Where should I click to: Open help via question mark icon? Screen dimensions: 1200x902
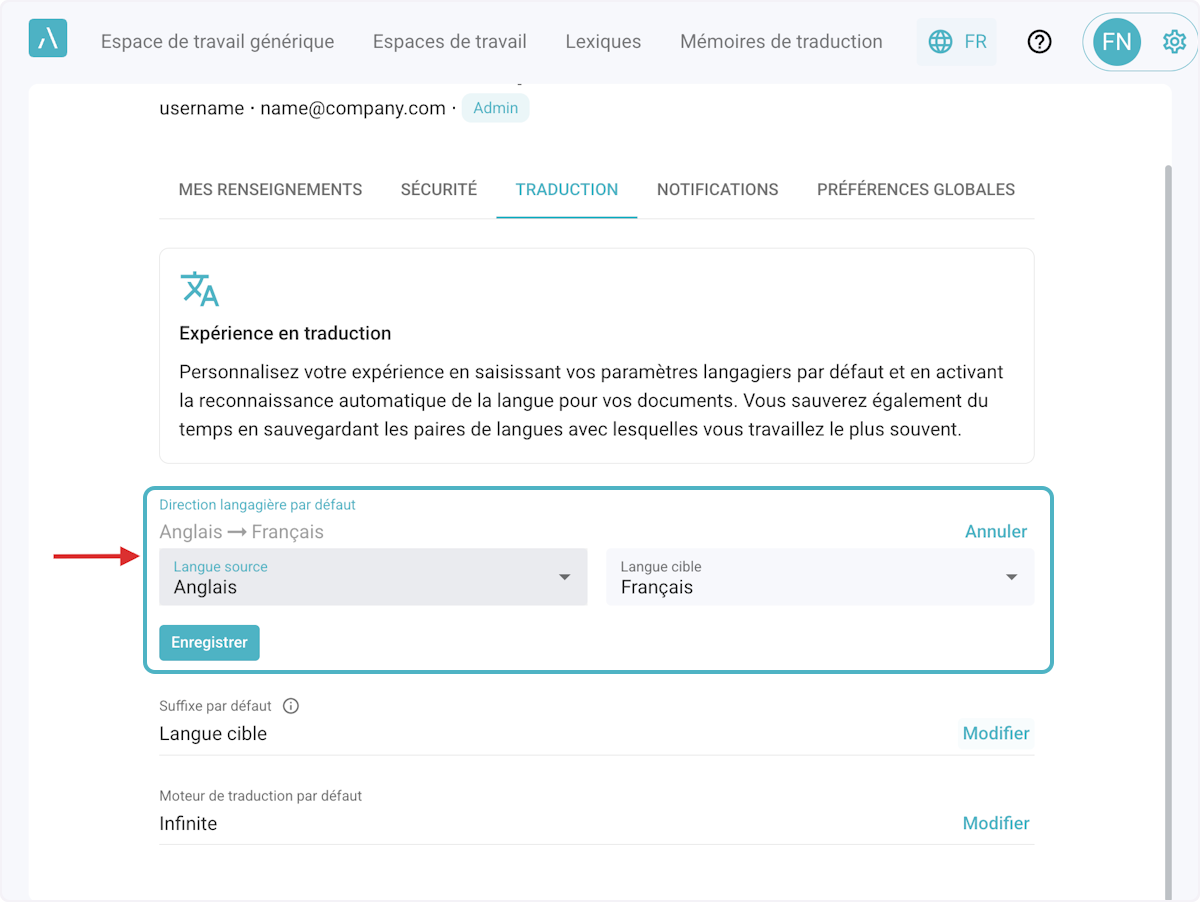(x=1040, y=42)
